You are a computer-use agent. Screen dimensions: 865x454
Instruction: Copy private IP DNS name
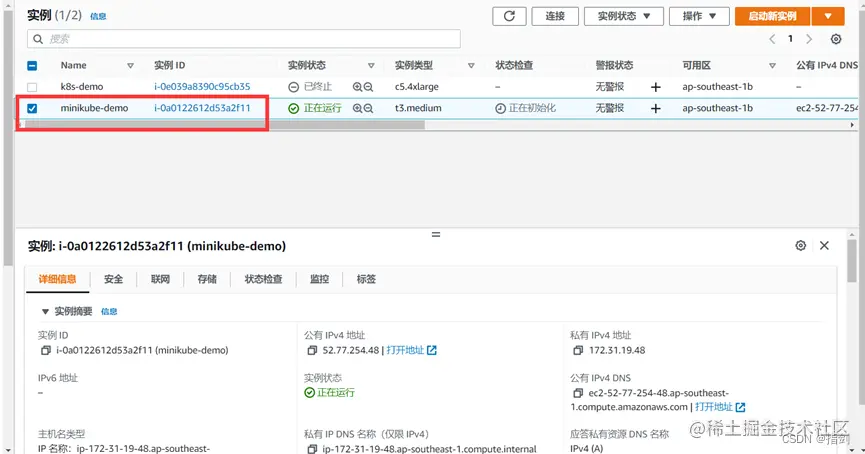312,450
